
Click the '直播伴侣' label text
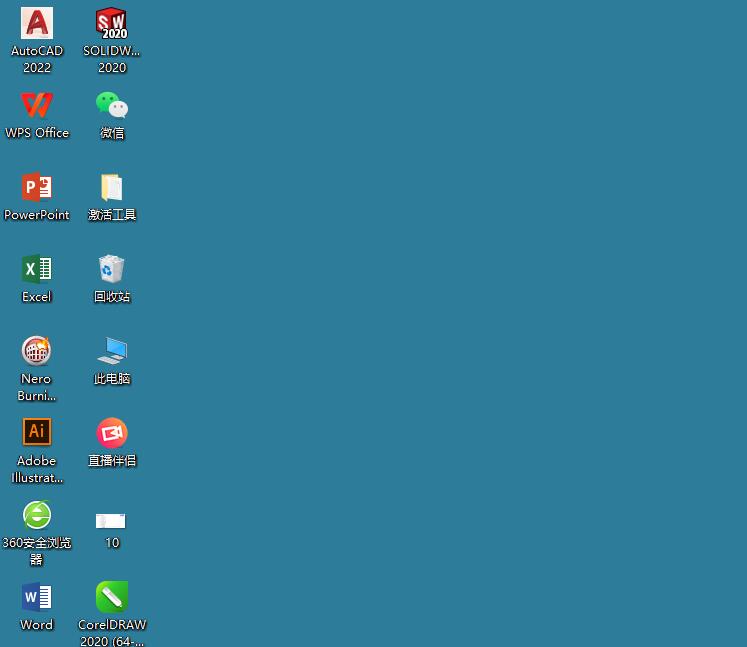pyautogui.click(x=112, y=461)
